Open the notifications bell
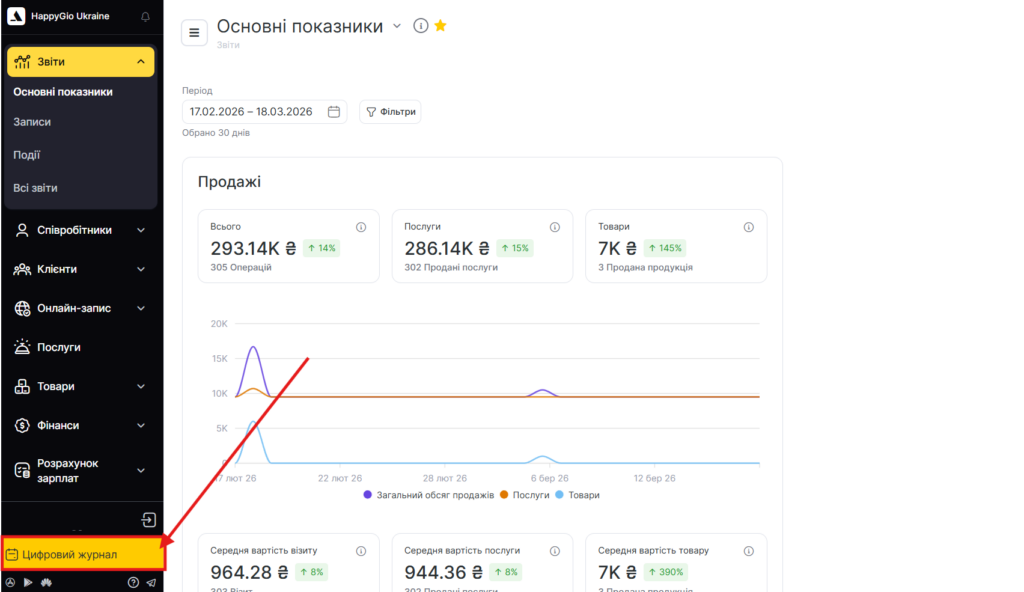The width and height of the screenshot is (1024, 592). [x=145, y=17]
